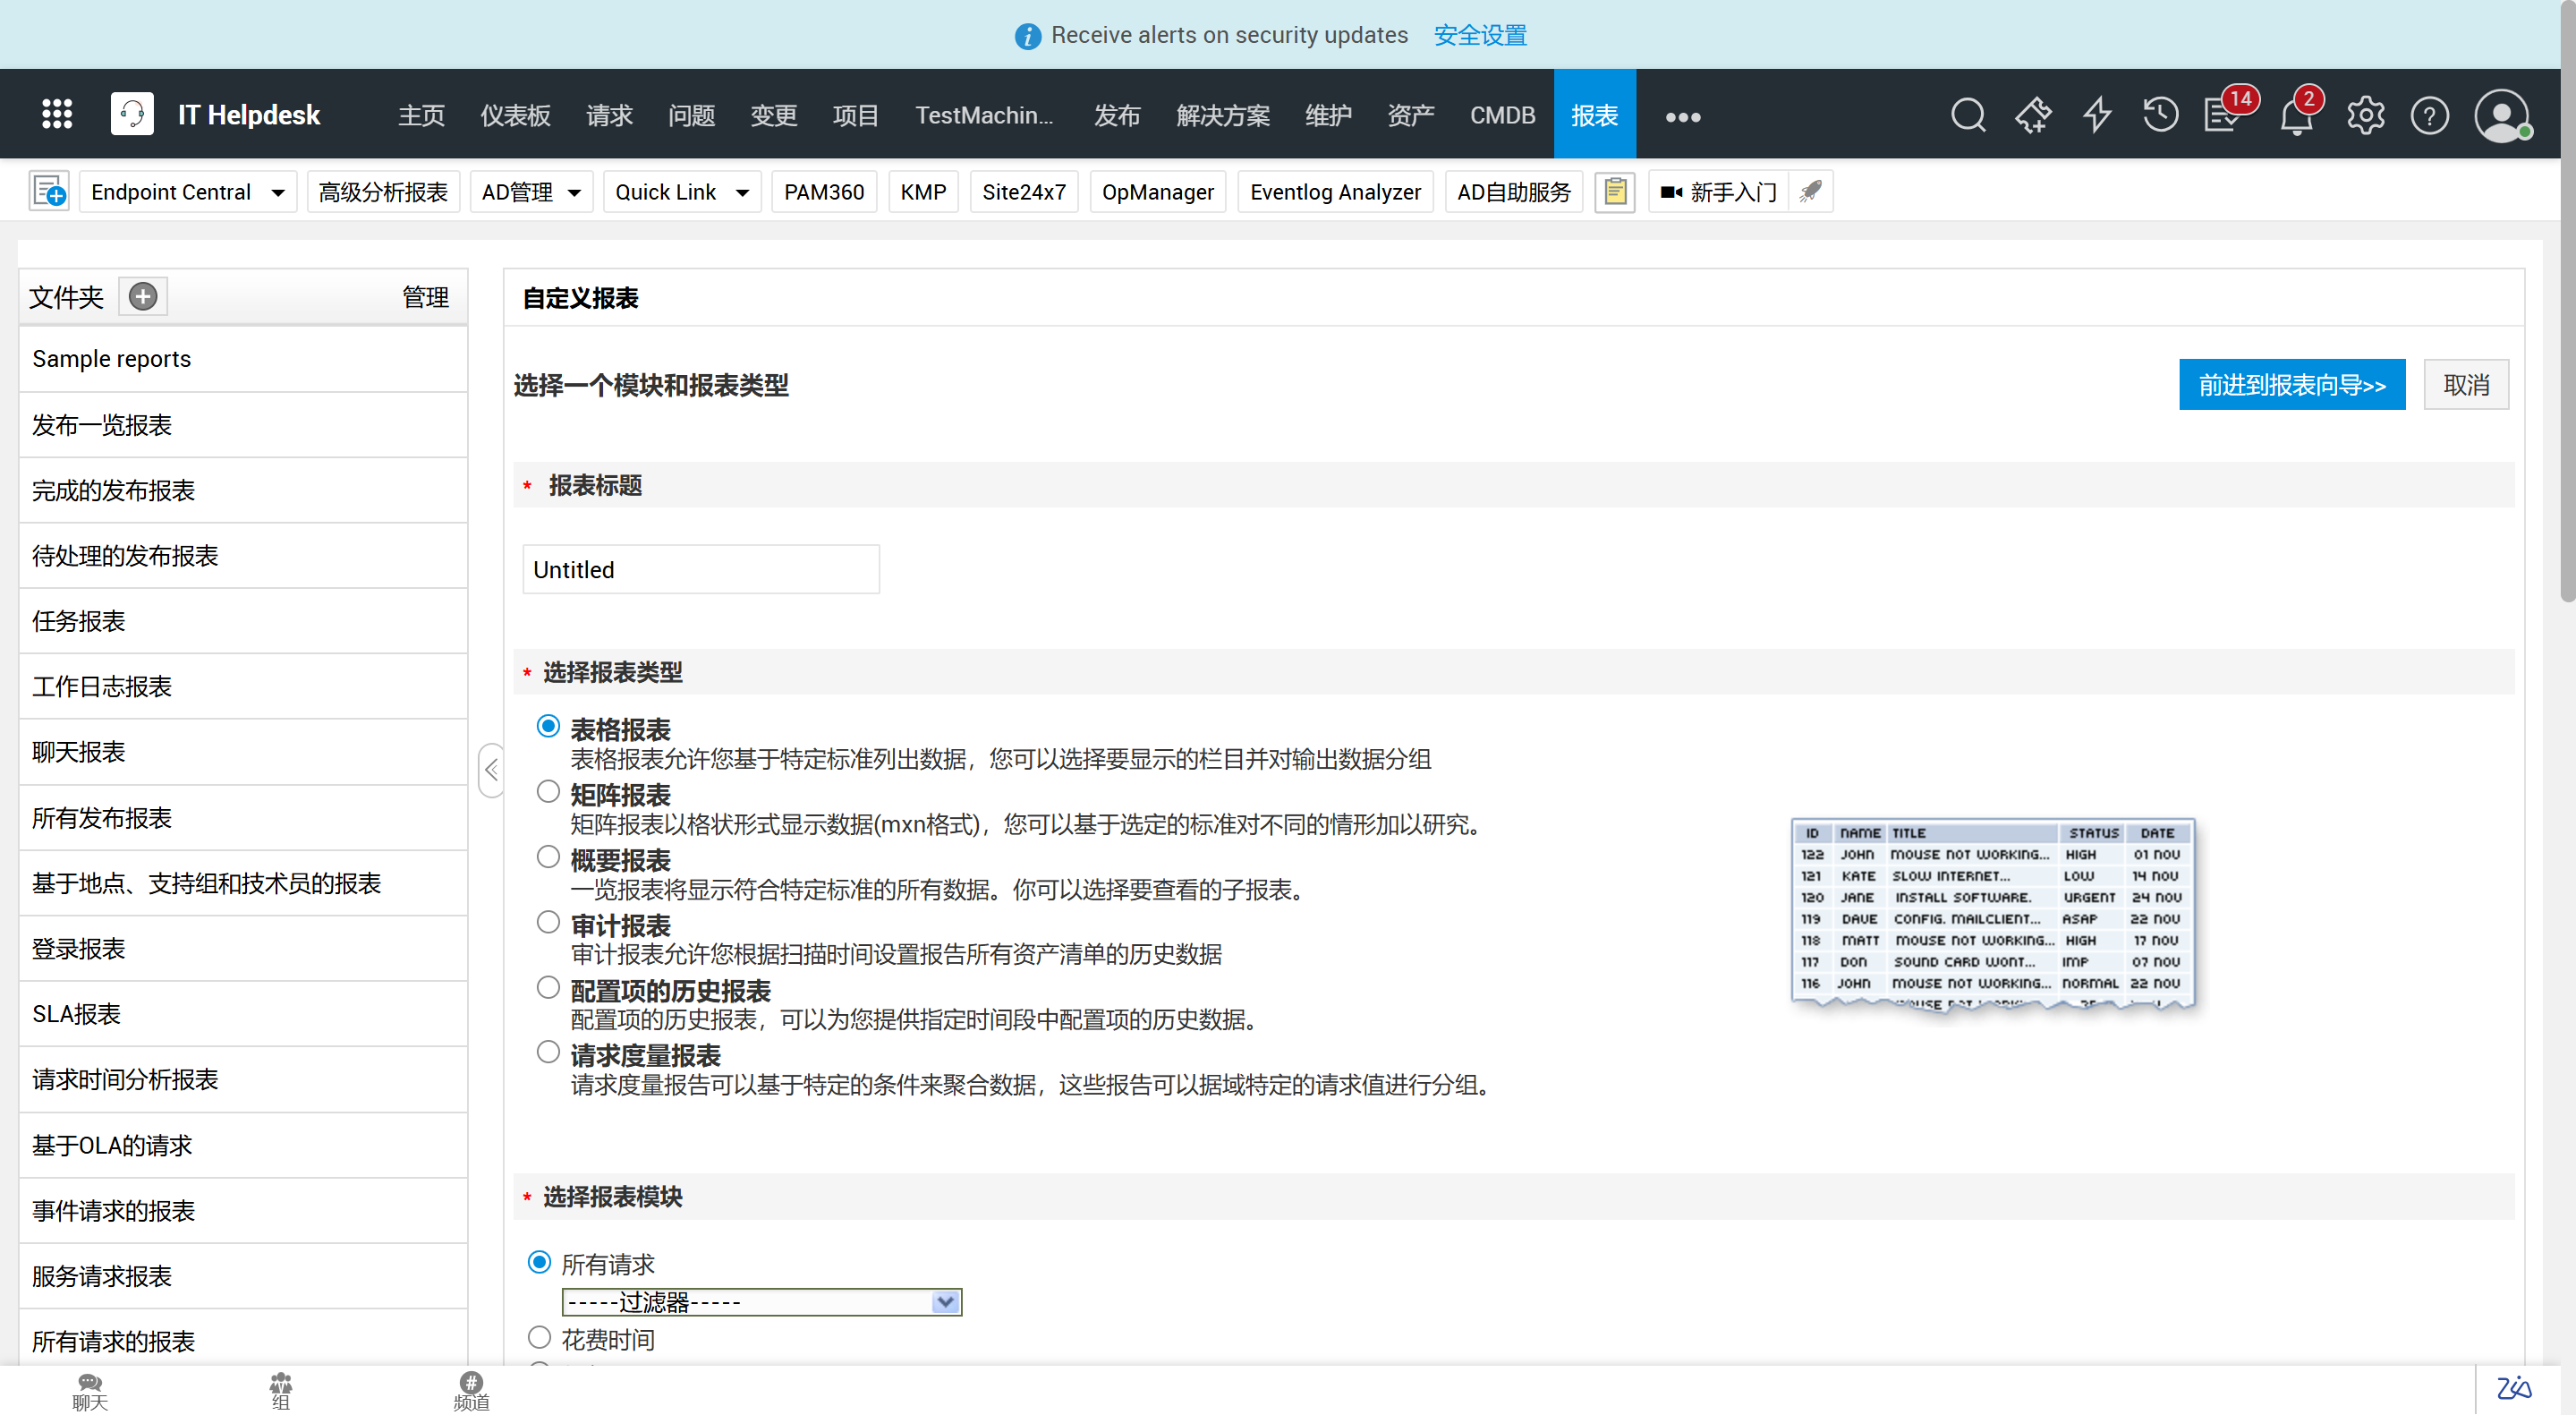2576x1415 pixels.
Task: Open the 过滤器 filter combo box
Action: click(x=761, y=1302)
